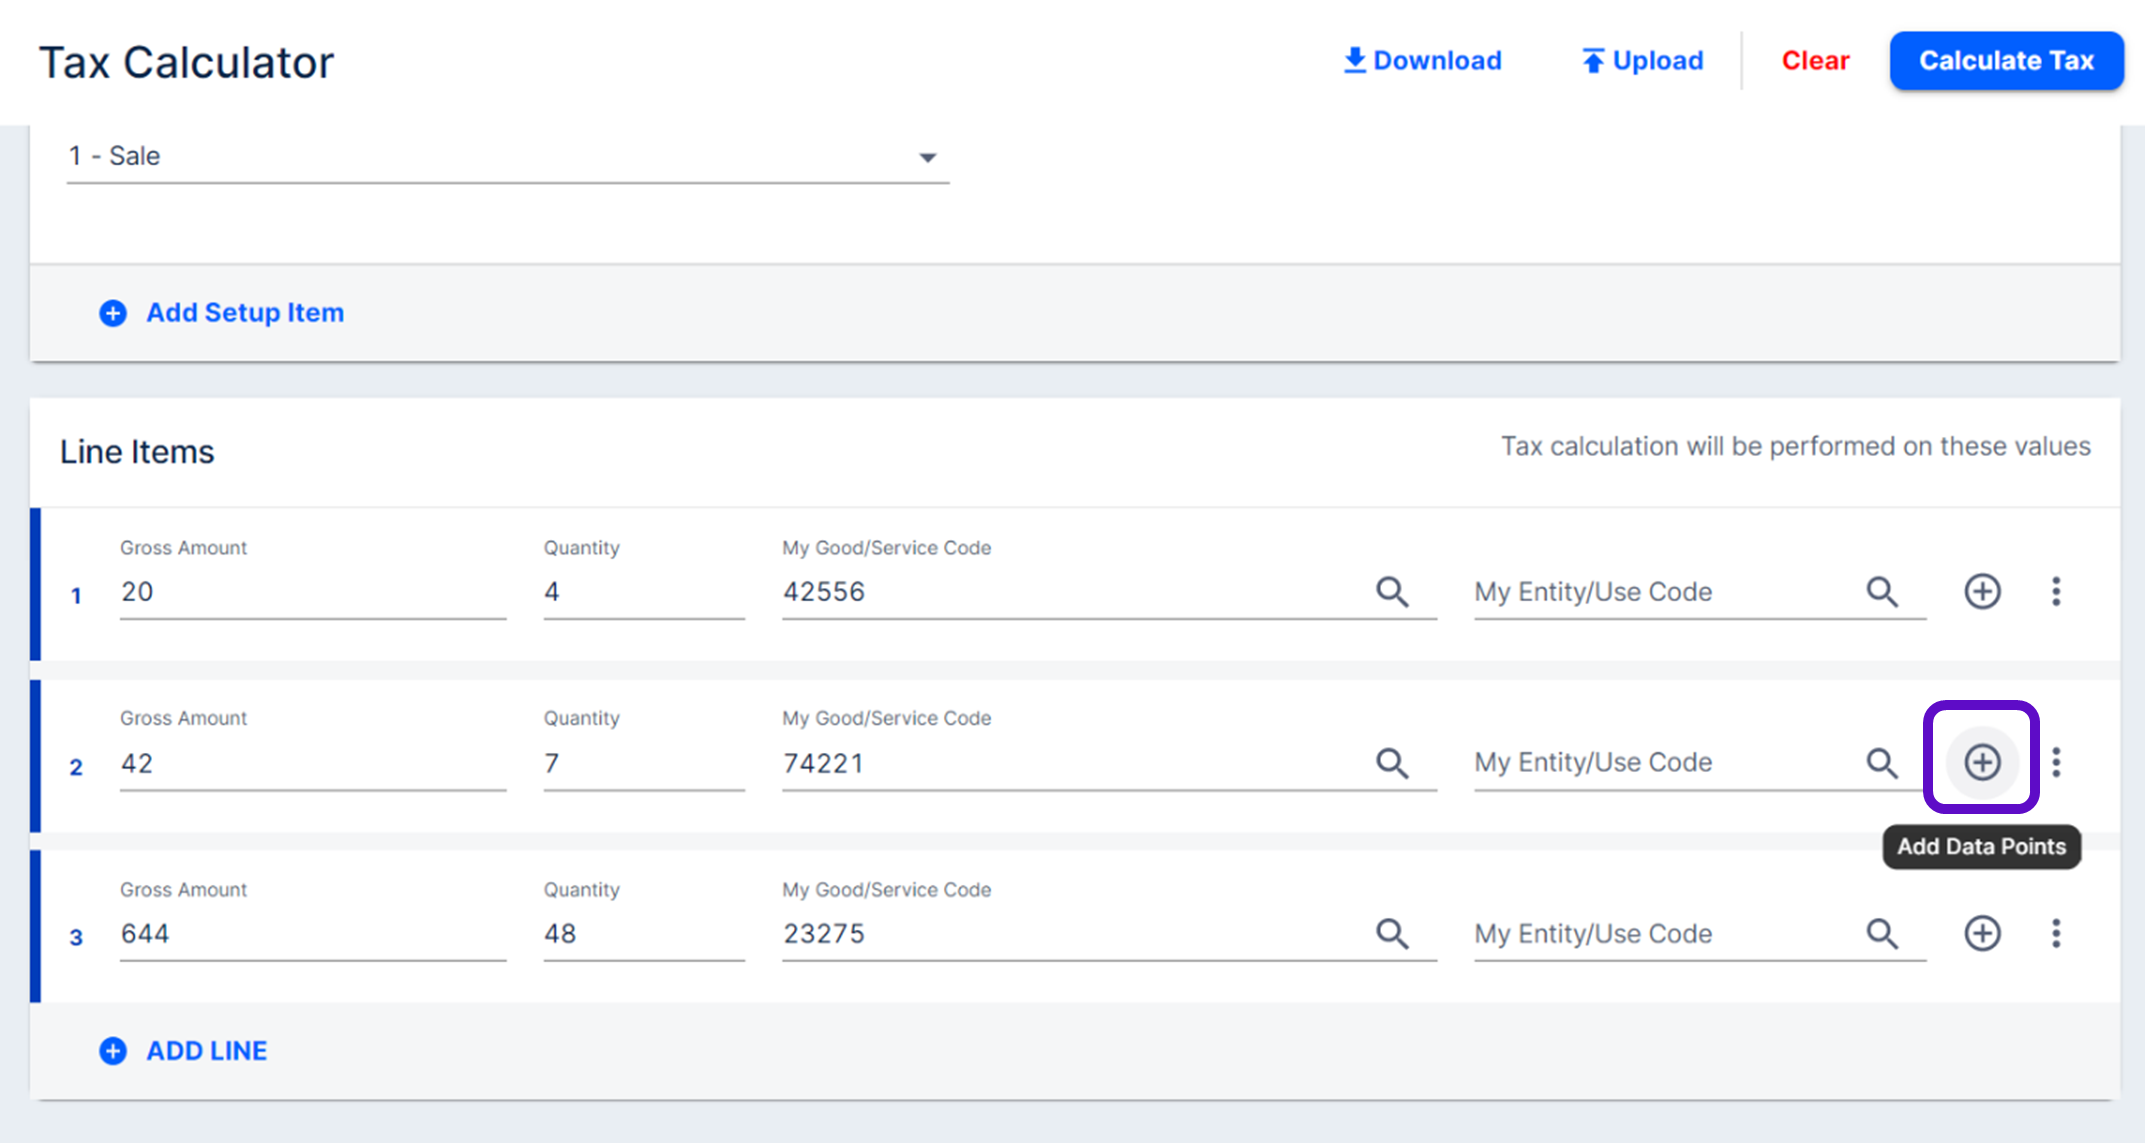The image size is (2145, 1143).
Task: Edit Gross Amount field on line 2
Action: [x=311, y=764]
